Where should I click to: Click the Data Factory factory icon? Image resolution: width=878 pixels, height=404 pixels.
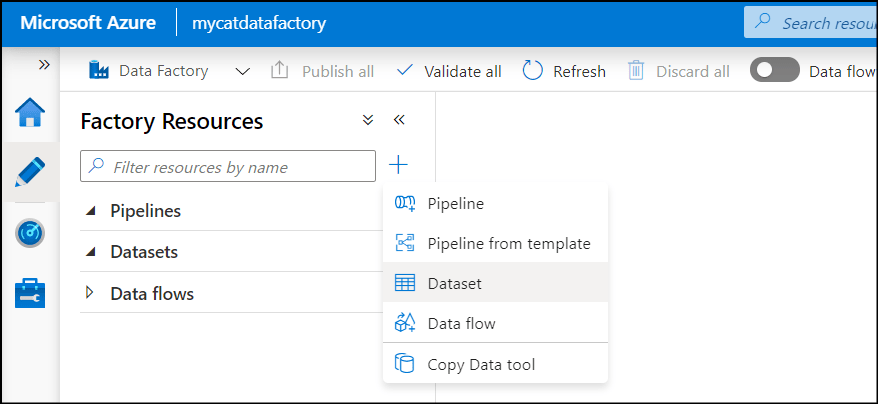(x=100, y=71)
